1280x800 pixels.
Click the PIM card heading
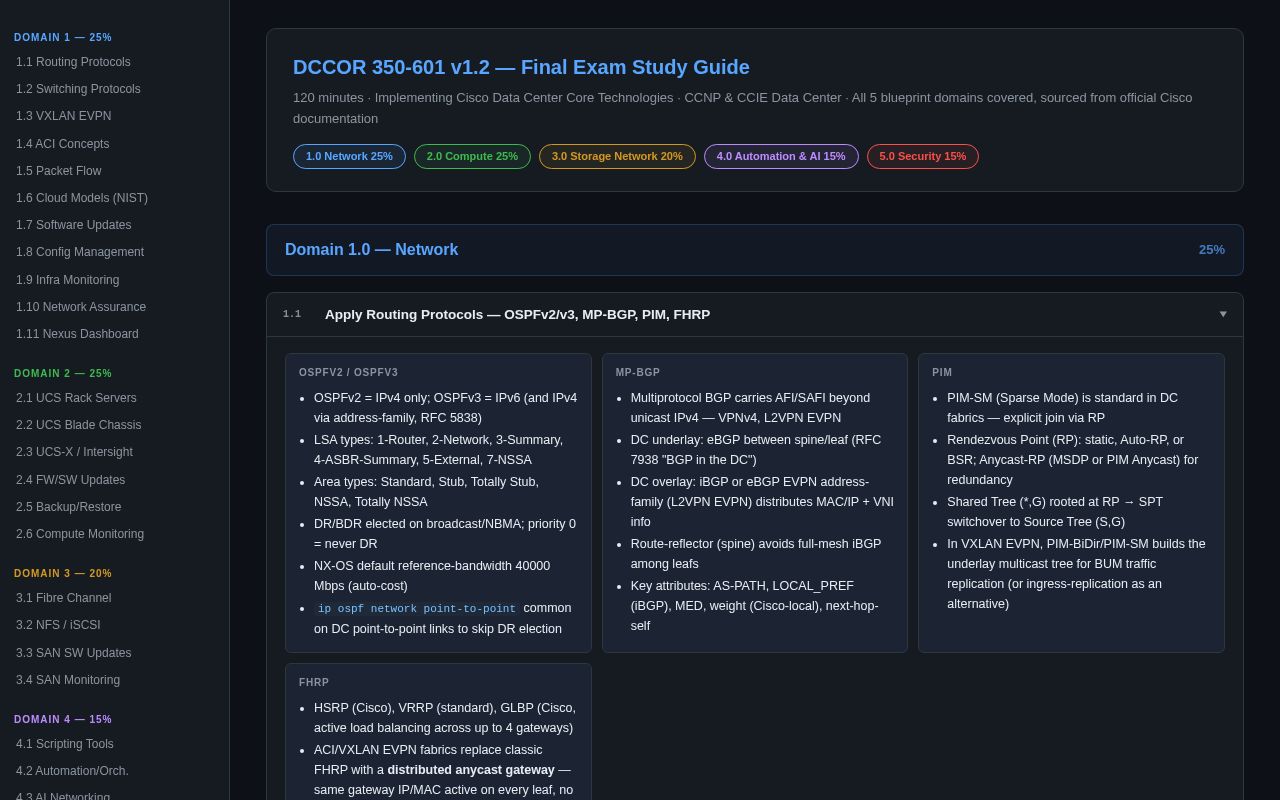click(x=942, y=373)
